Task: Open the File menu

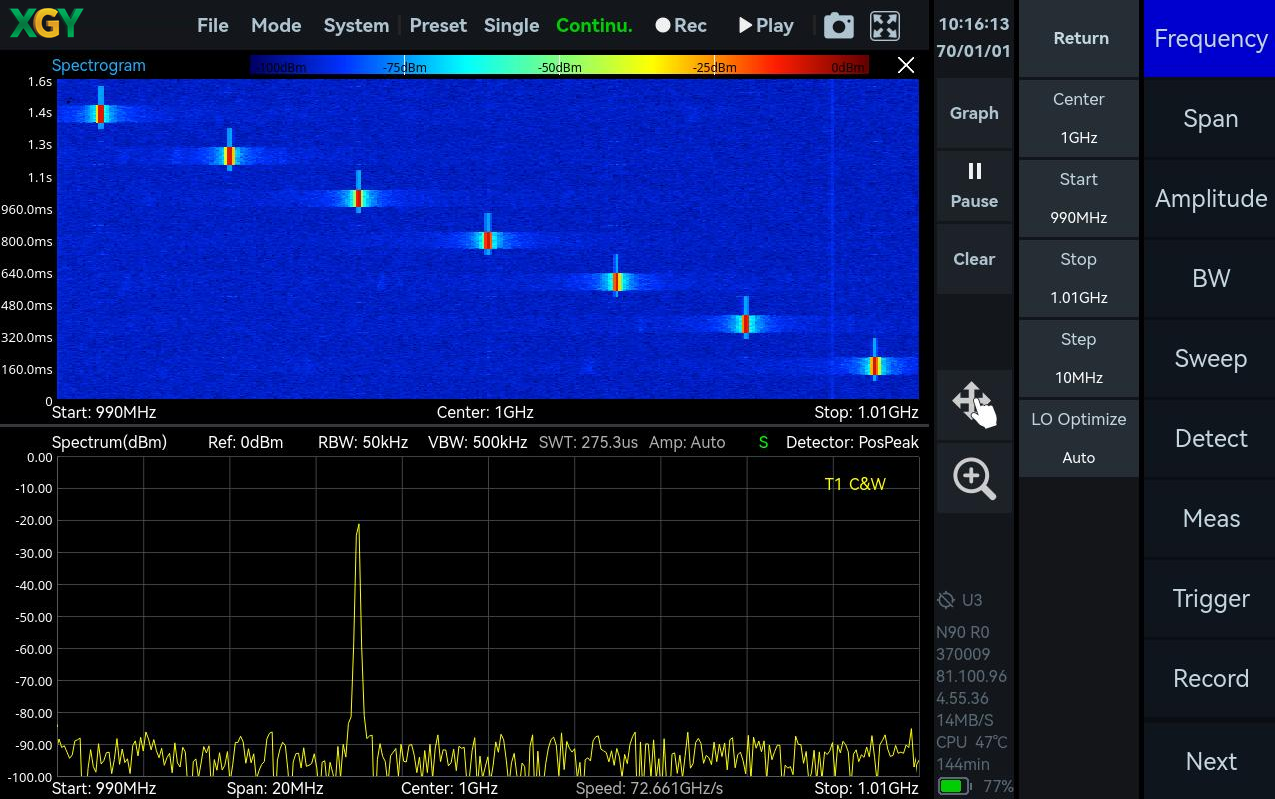Action: click(213, 26)
